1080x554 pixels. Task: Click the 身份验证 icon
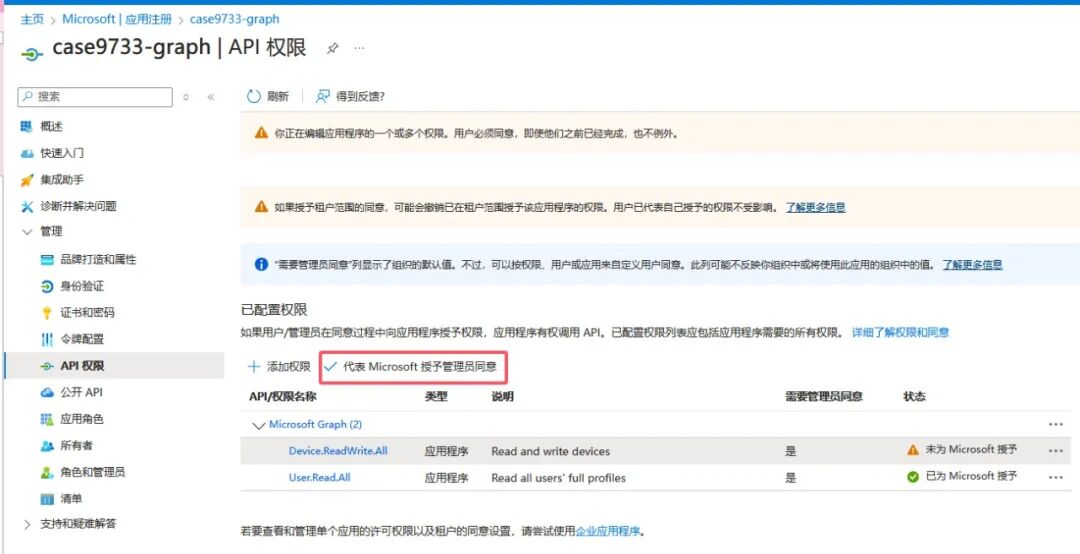(x=47, y=287)
